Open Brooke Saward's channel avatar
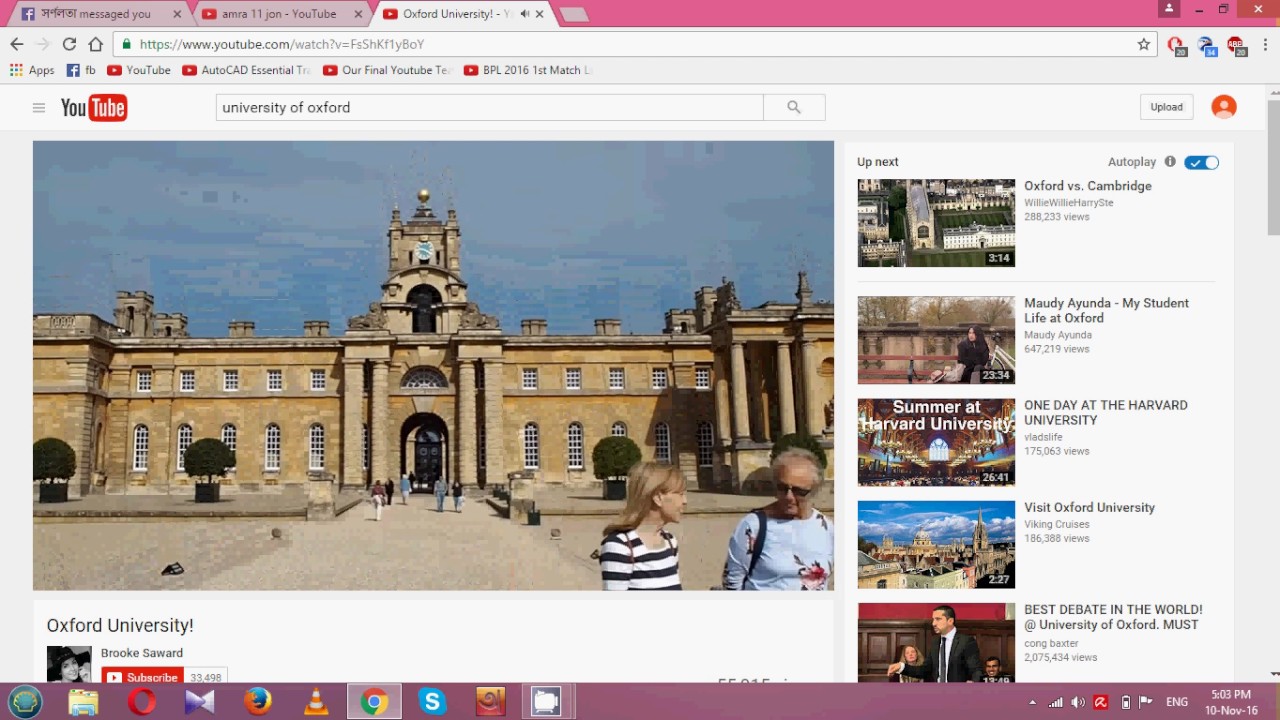Viewport: 1280px width, 720px height. [69, 664]
